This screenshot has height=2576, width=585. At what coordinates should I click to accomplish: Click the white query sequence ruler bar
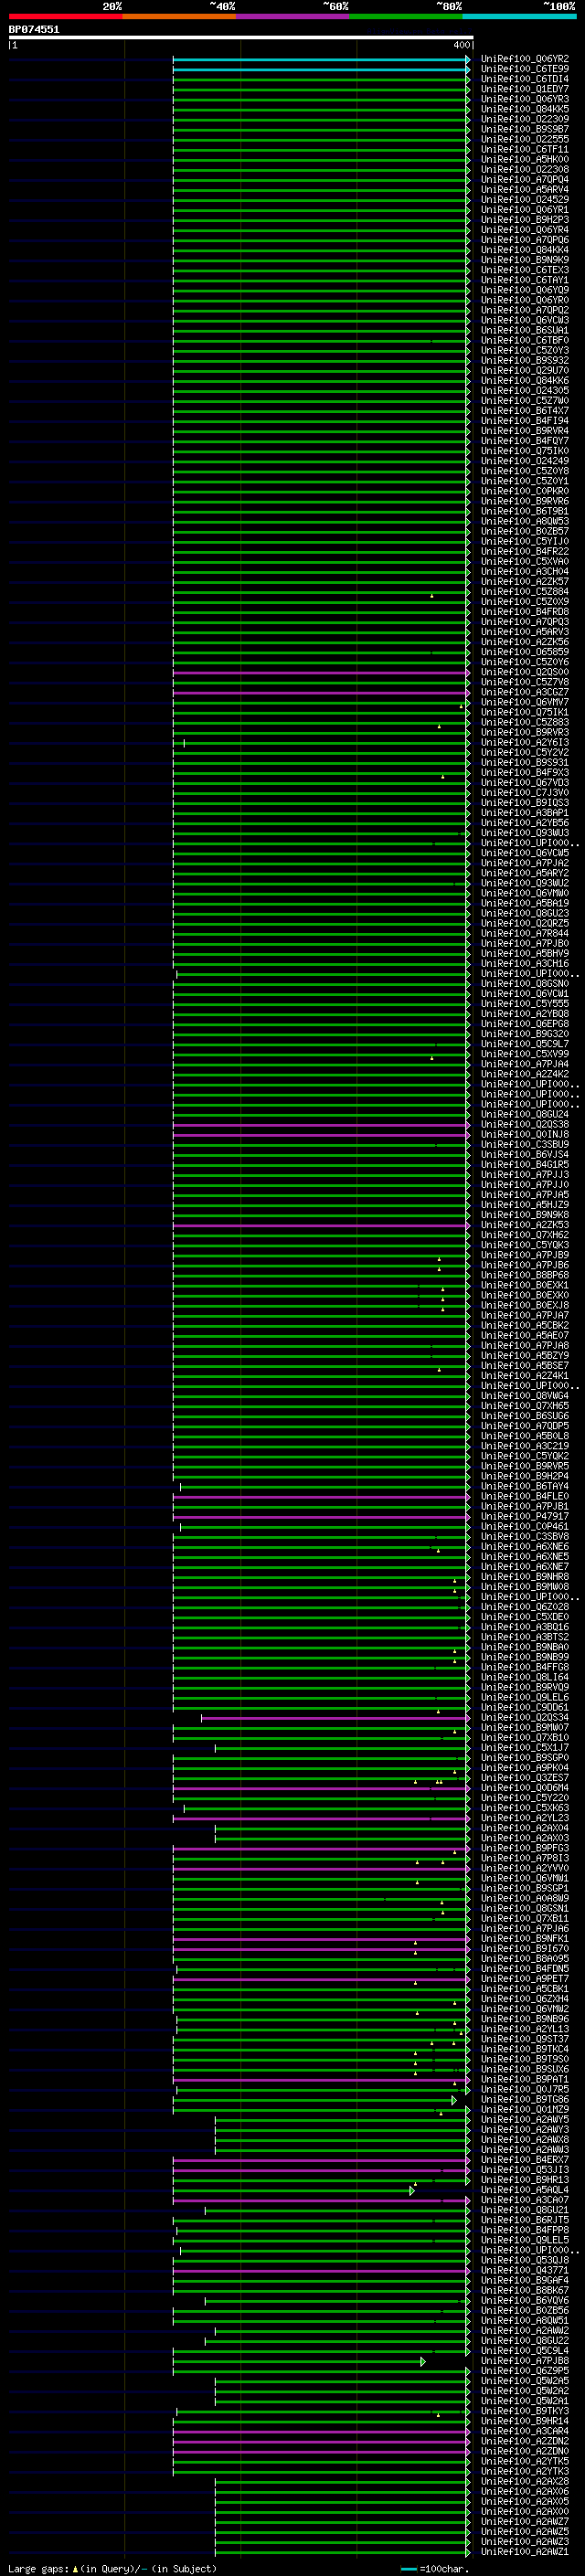[241, 38]
